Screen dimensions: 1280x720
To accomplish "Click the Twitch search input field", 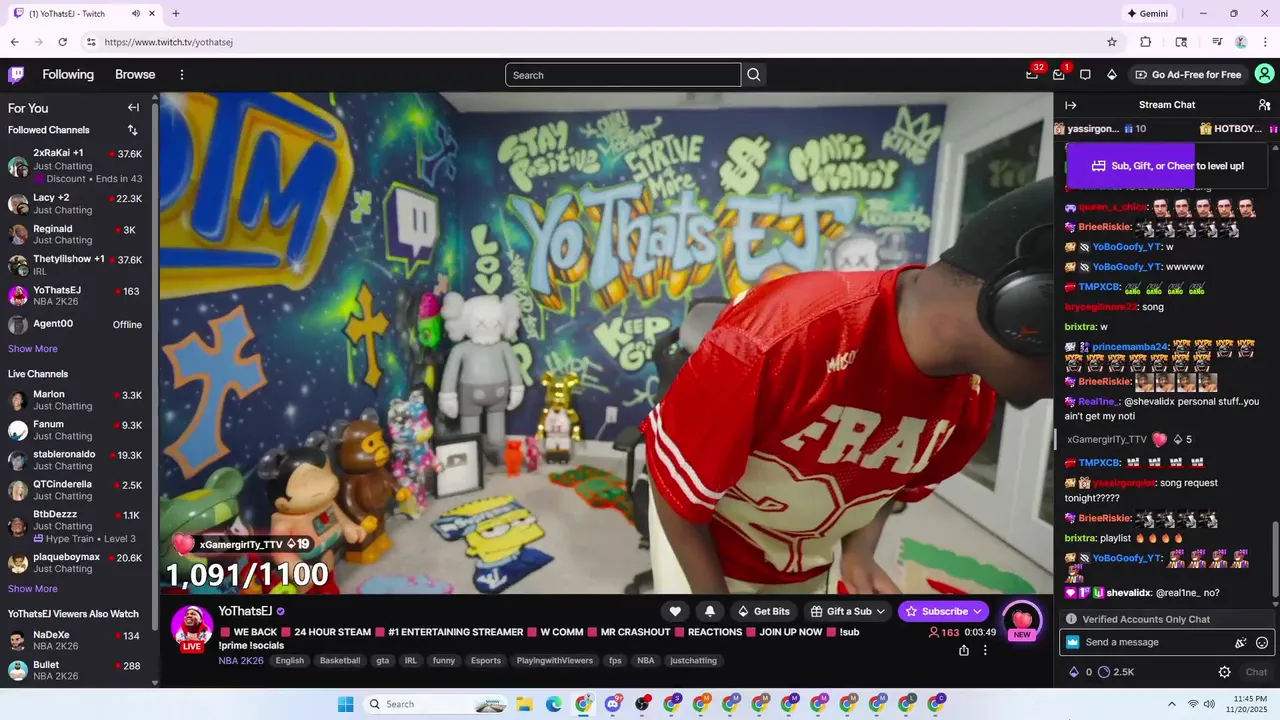I will [623, 75].
